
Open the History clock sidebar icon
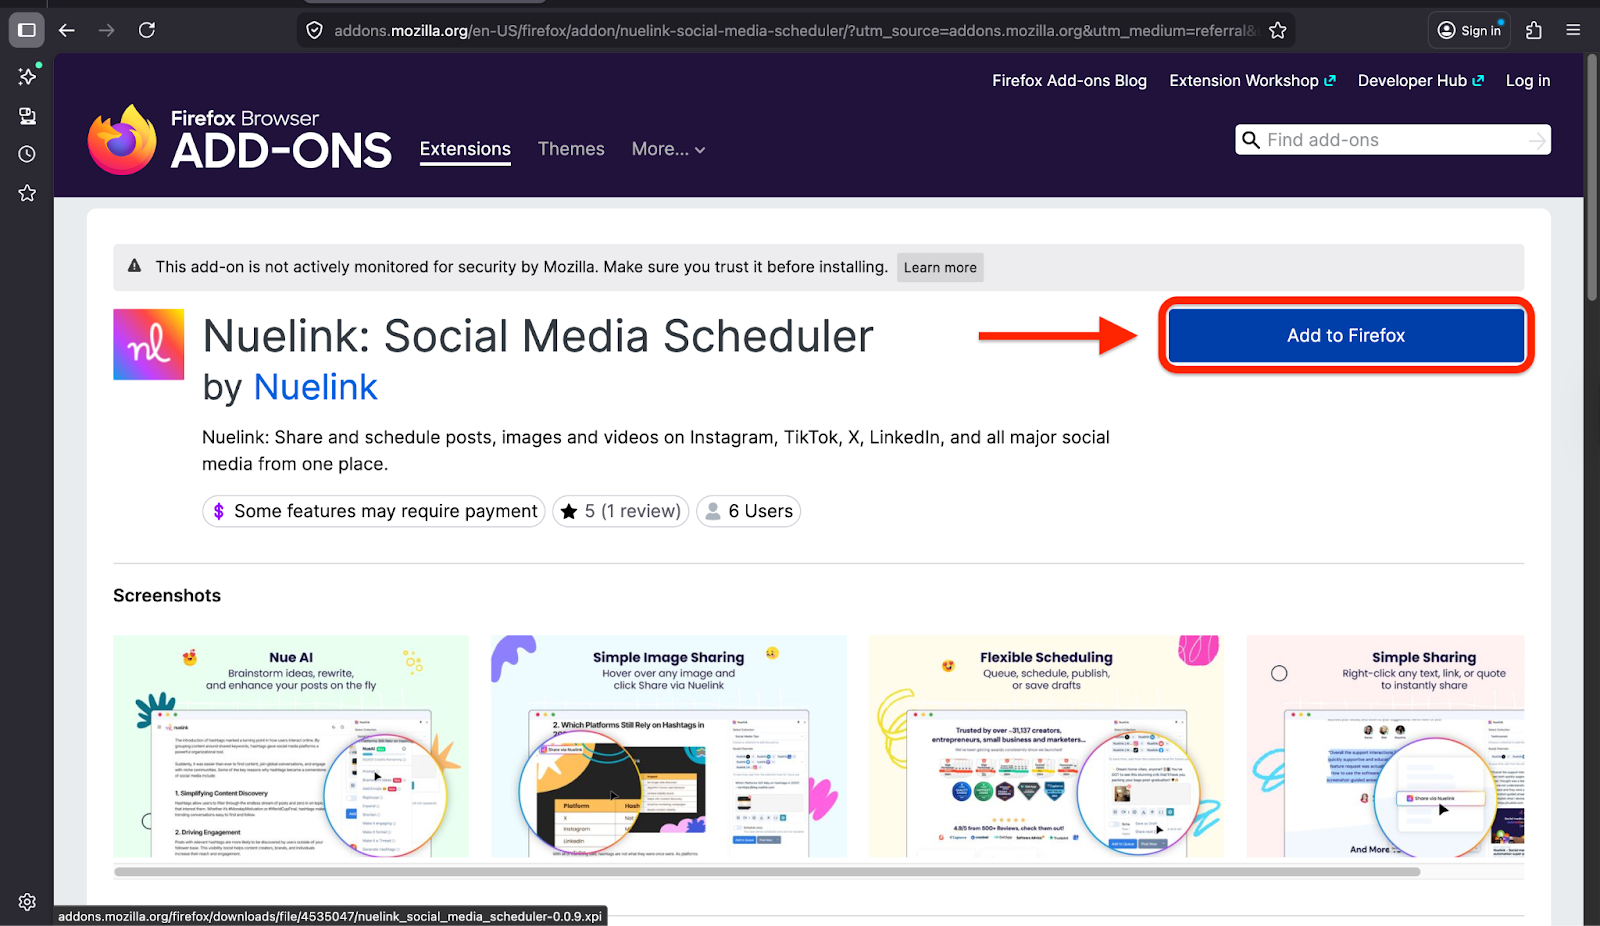tap(27, 154)
